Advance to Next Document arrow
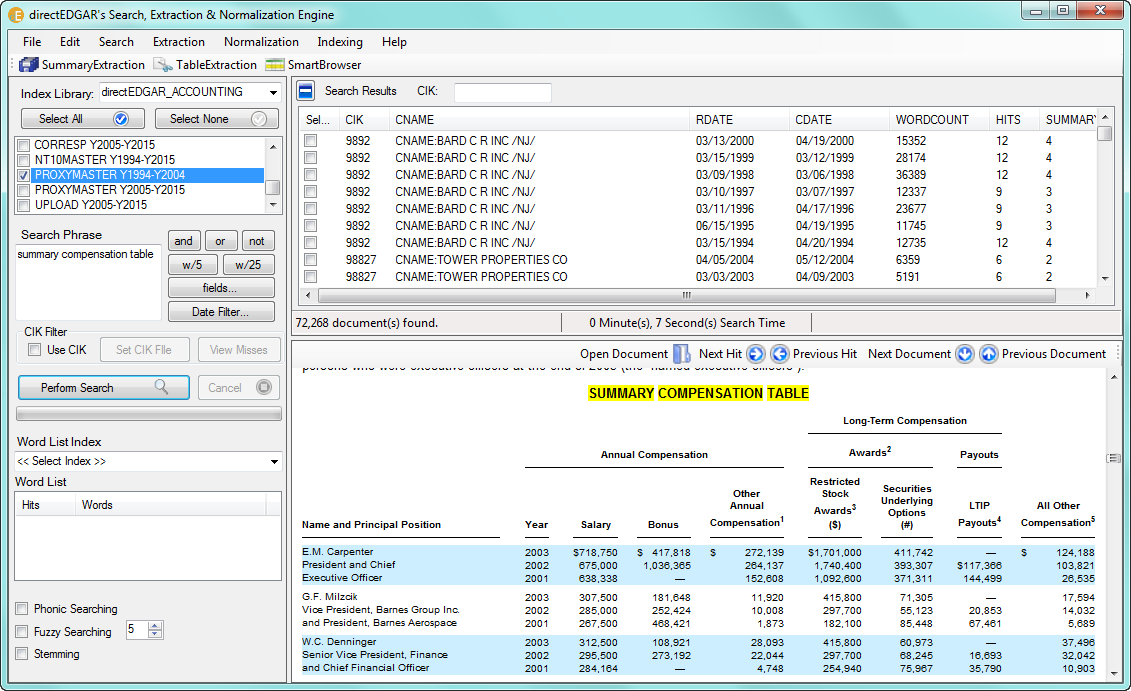1131x691 pixels. tap(964, 354)
